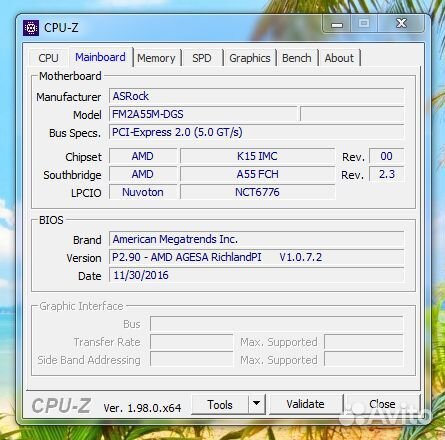Open the Graphics tab
Screen dimensions: 445x440
[250, 58]
